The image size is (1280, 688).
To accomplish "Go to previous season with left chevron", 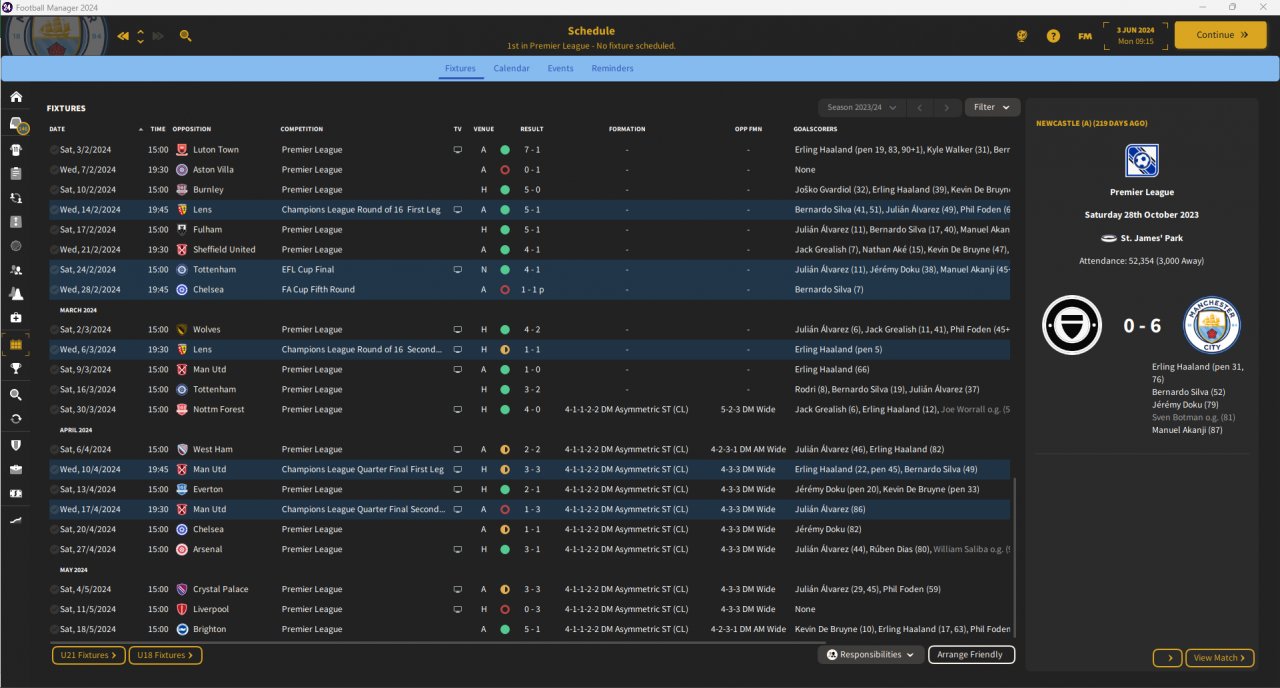I will 920,107.
